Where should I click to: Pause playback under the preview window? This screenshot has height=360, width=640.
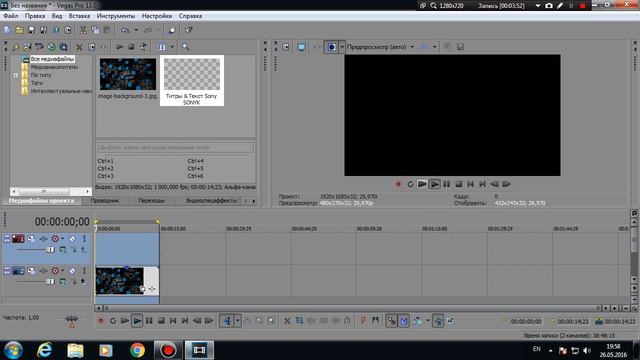coord(447,184)
